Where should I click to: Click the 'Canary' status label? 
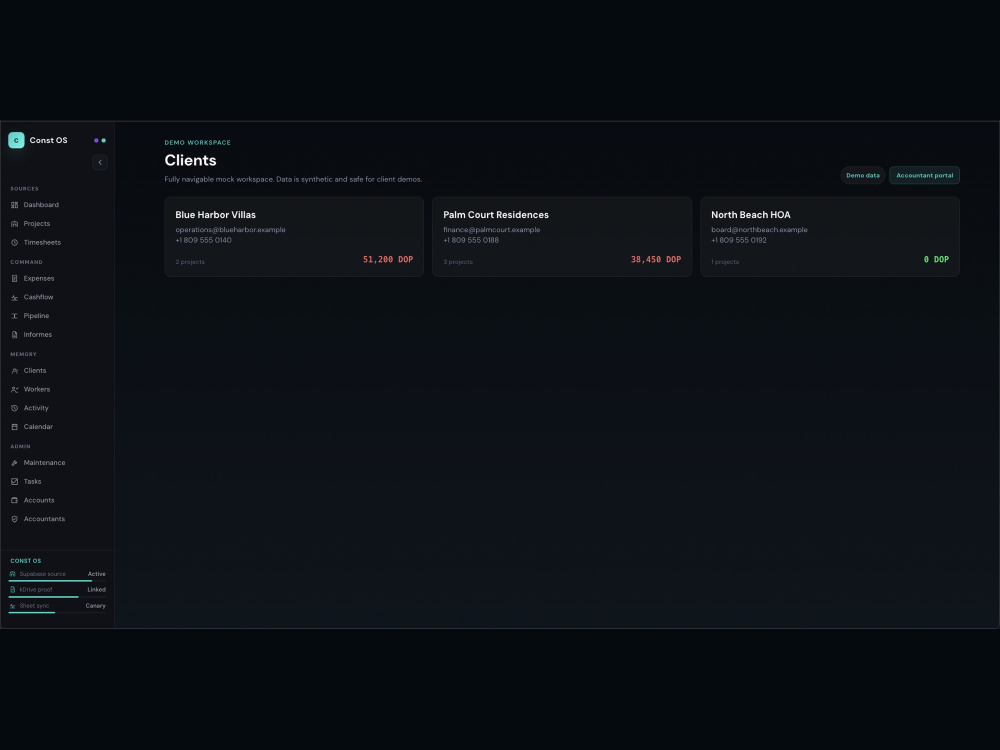coord(96,606)
